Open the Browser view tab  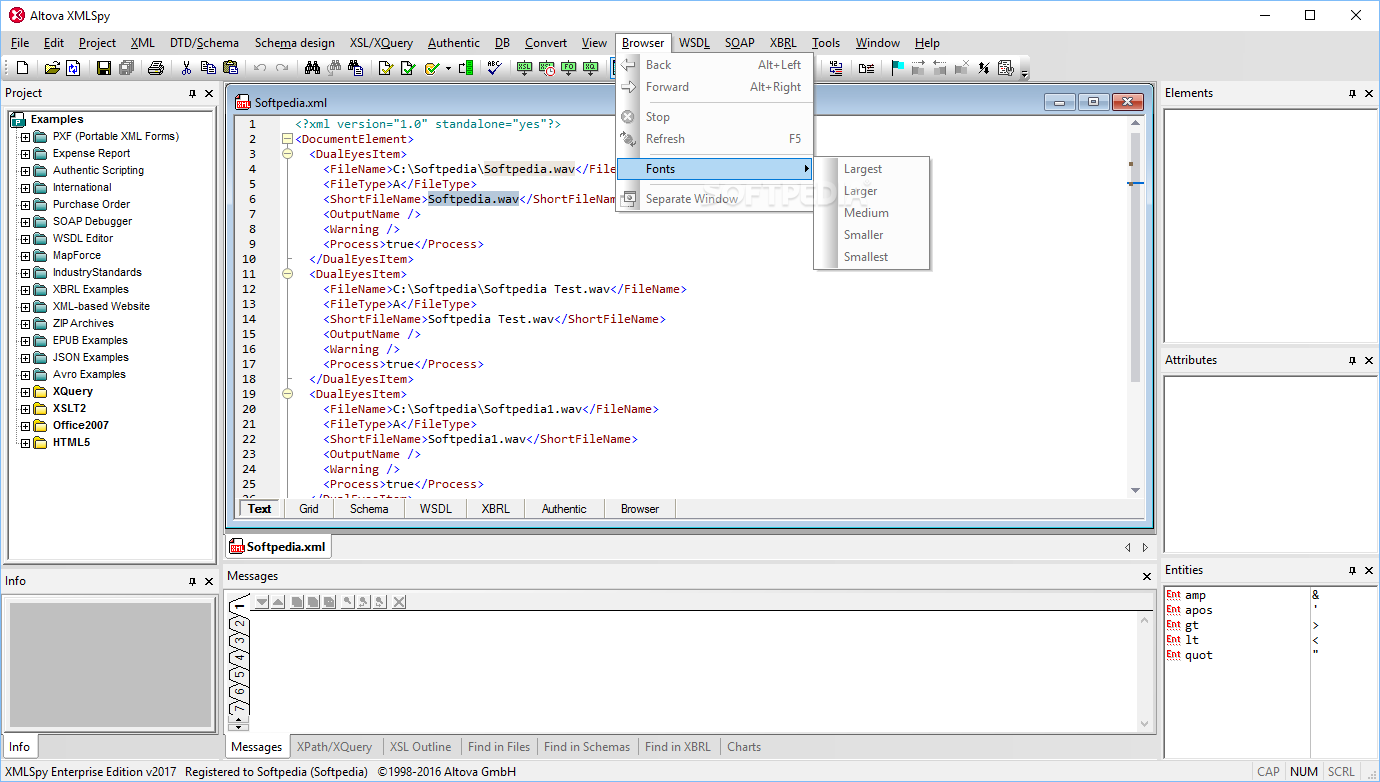[640, 509]
